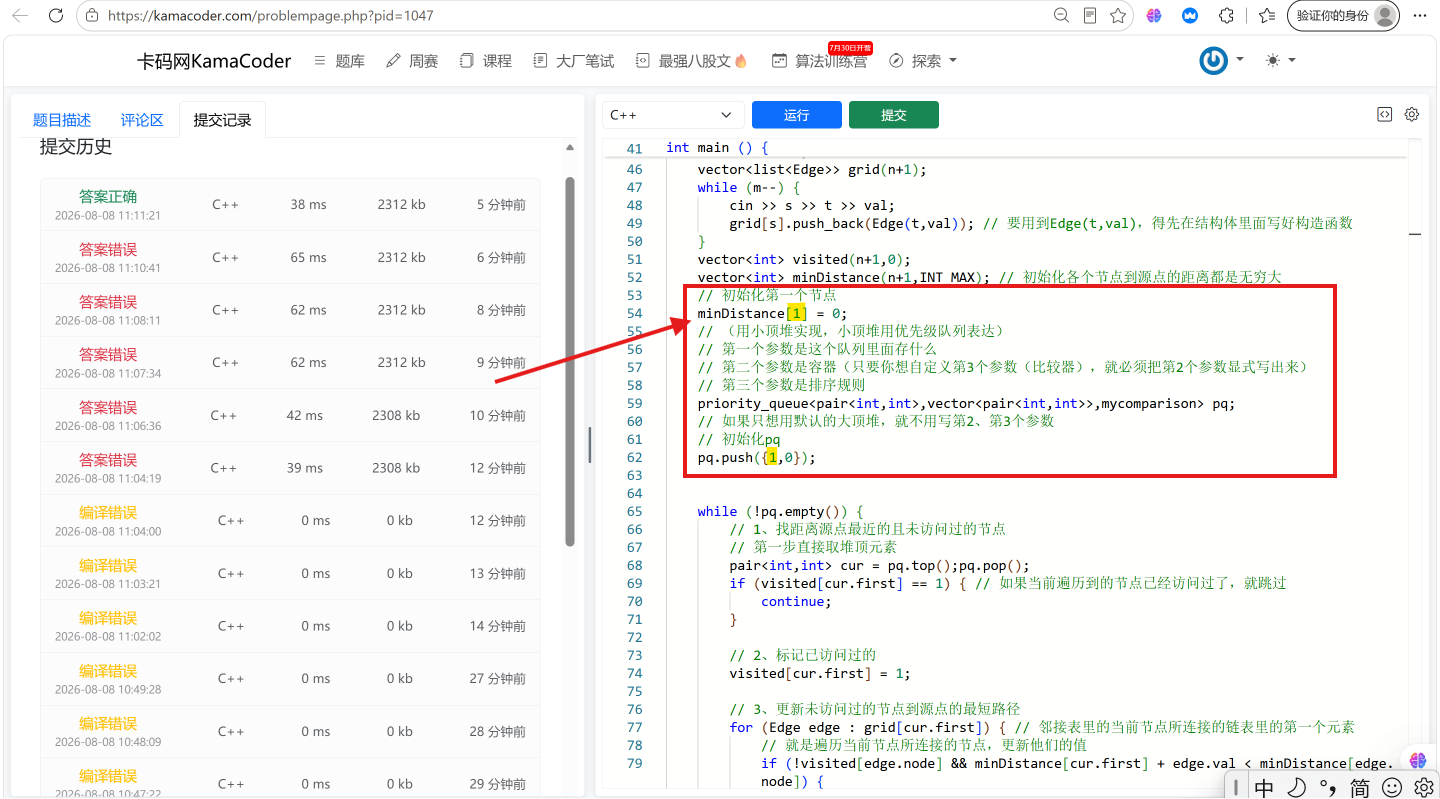Viewport: 1440px width, 799px height.
Task: Switch to the 评论区 tab
Action: tap(142, 120)
